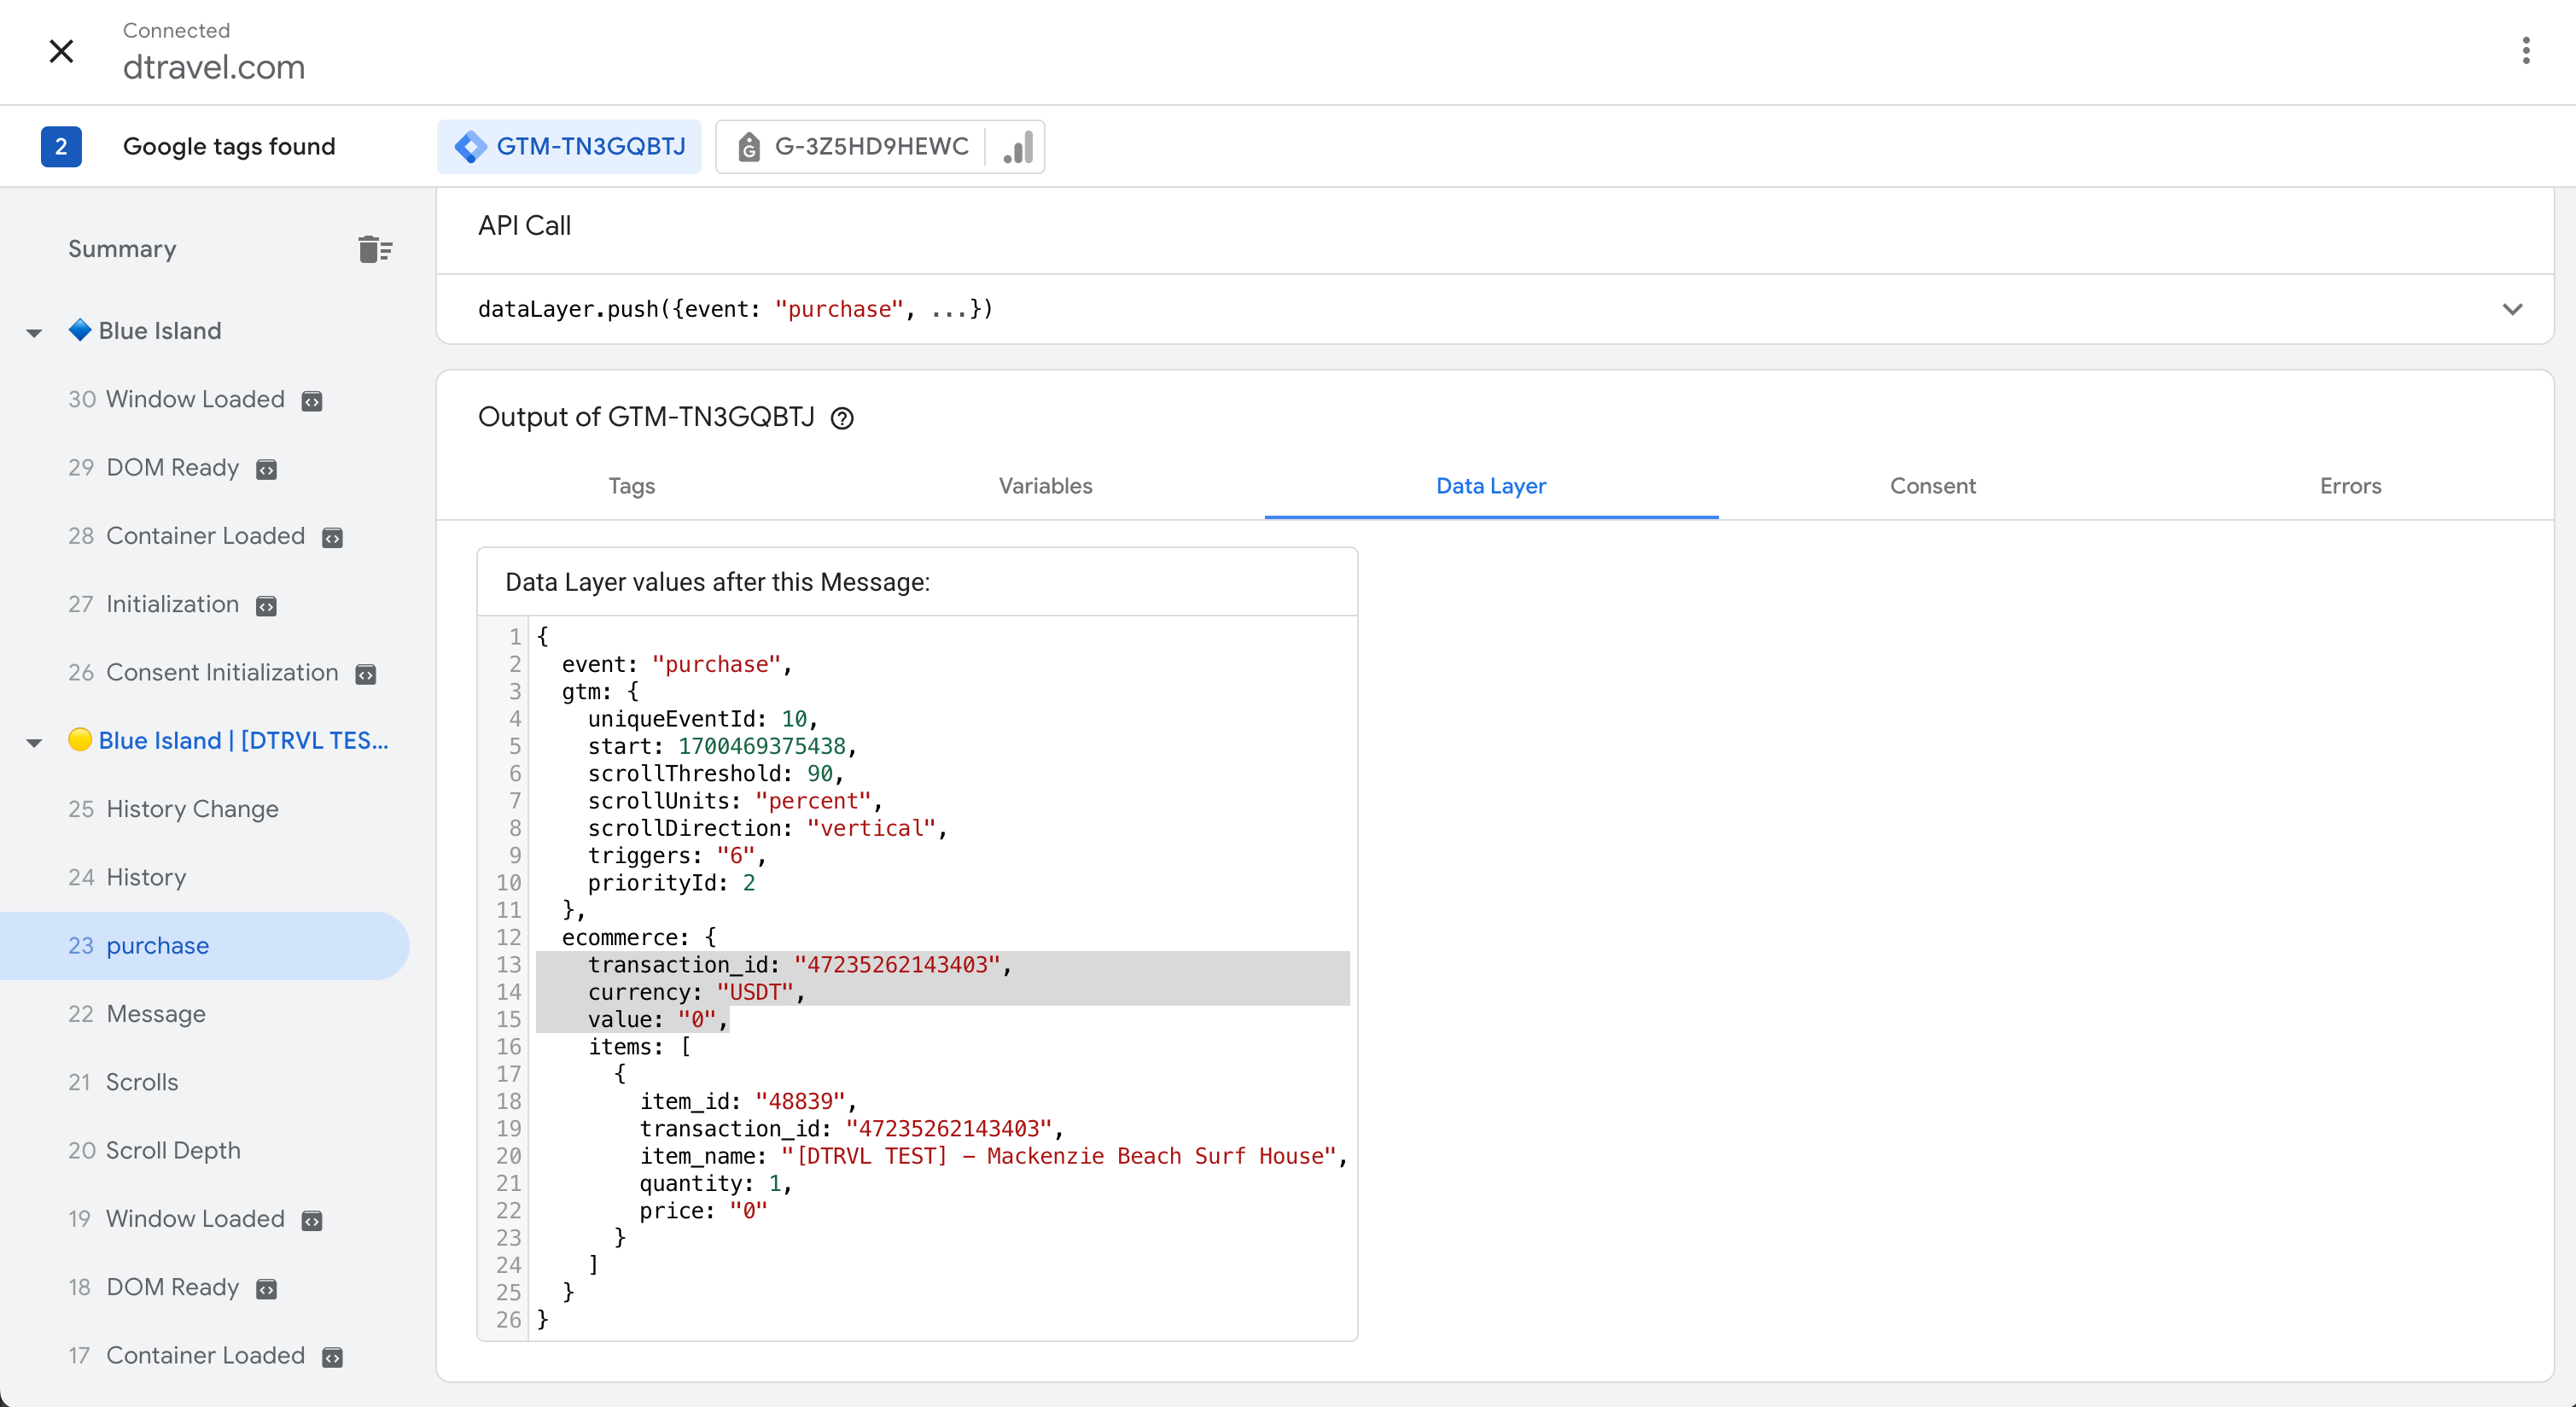This screenshot has width=2576, height=1407.
Task: Click the value: "0" line
Action: [x=658, y=1019]
